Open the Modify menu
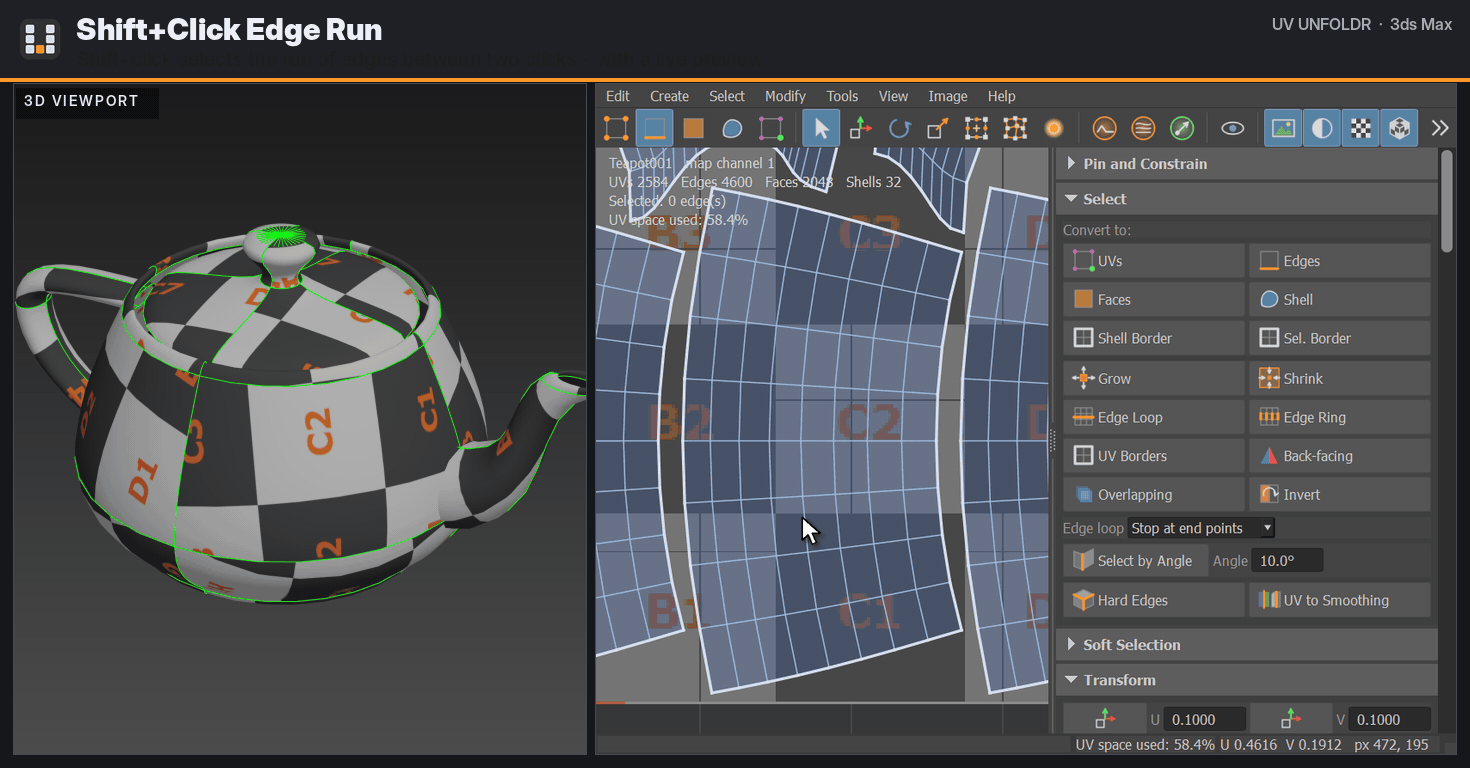Viewport: 1470px width, 768px height. [785, 96]
